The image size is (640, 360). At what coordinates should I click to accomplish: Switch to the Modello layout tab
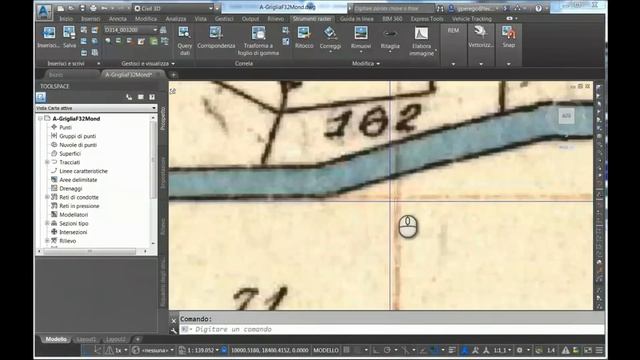56,339
